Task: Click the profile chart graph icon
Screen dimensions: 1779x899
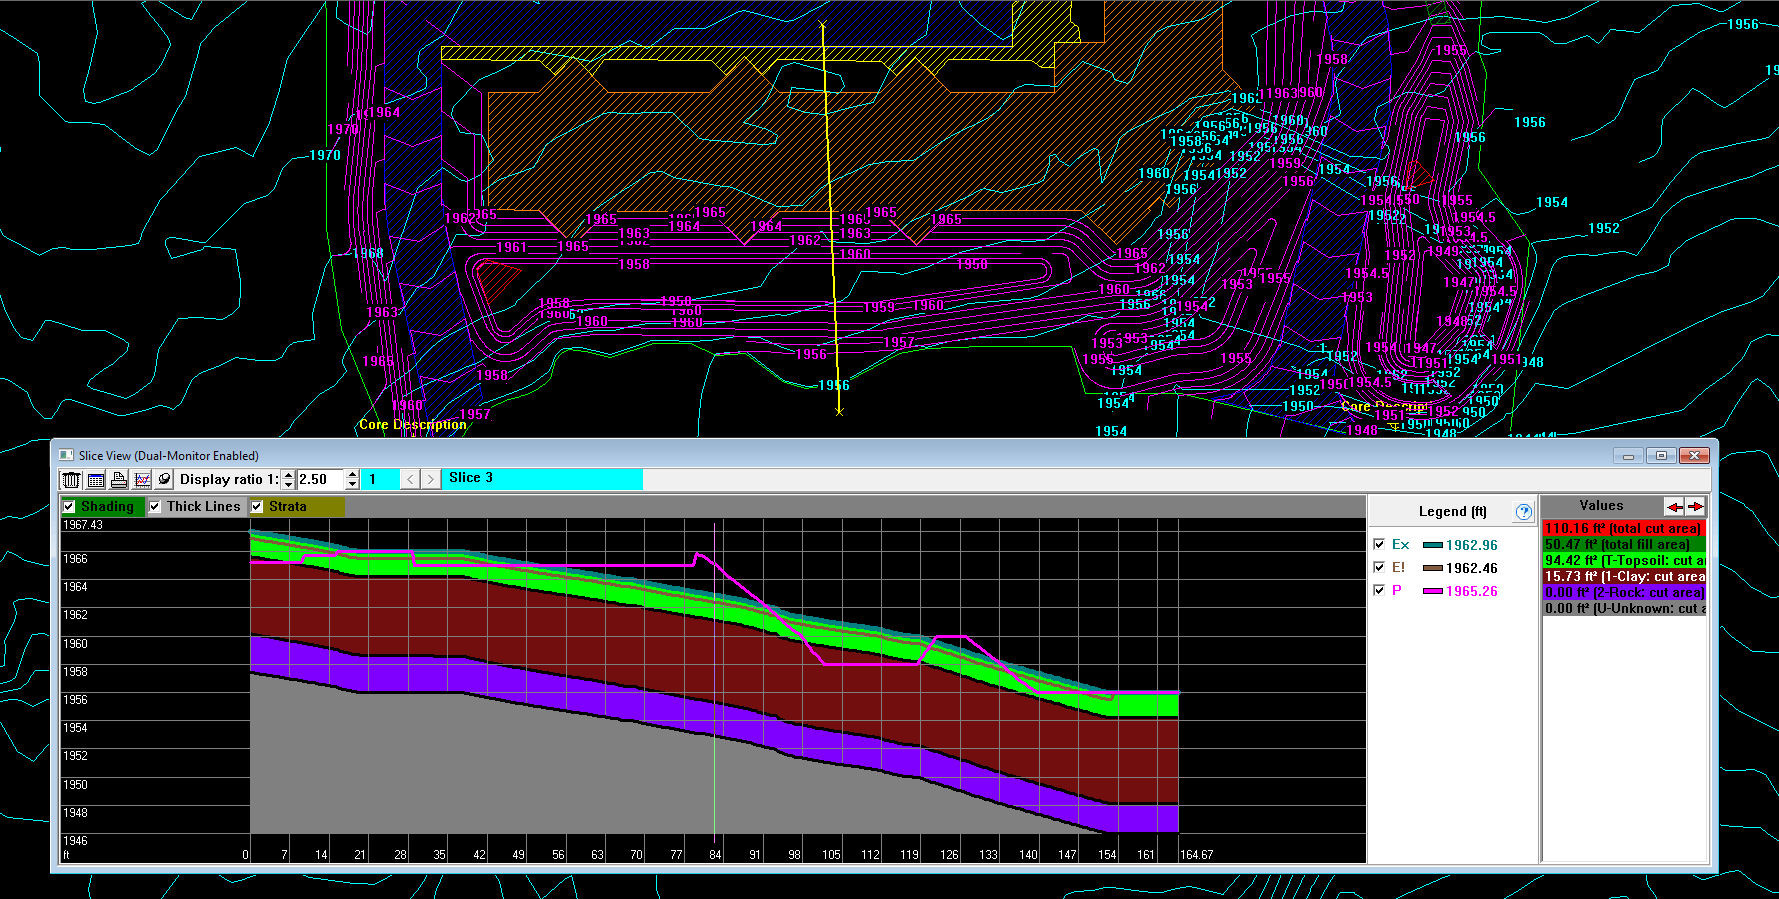Action: click(x=142, y=480)
